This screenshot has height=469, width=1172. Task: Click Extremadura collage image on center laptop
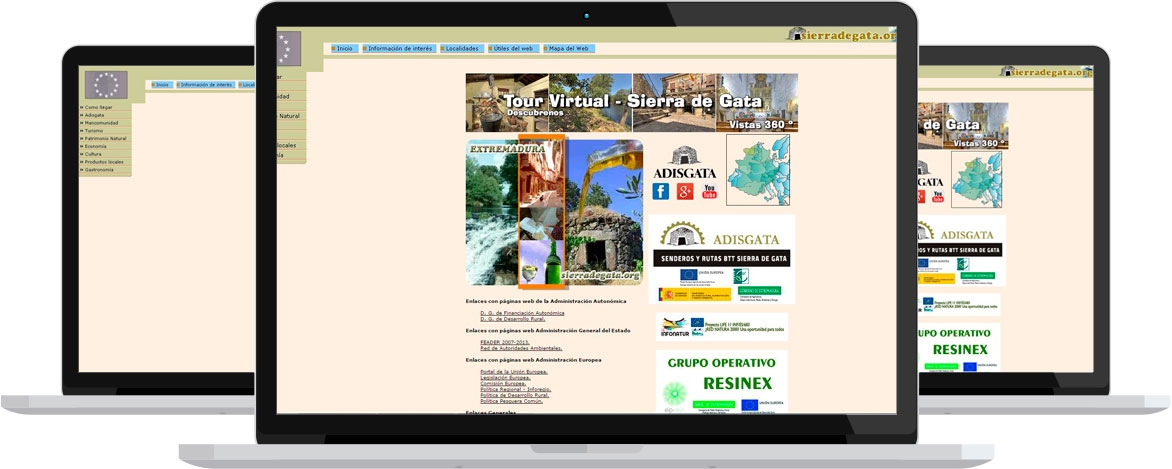pos(554,212)
